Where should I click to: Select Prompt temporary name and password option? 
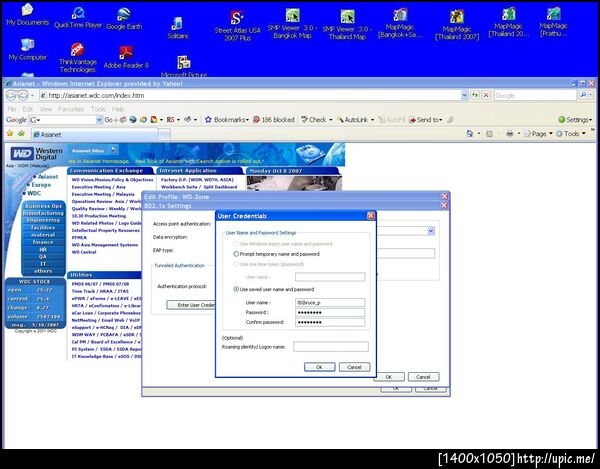[x=236, y=254]
